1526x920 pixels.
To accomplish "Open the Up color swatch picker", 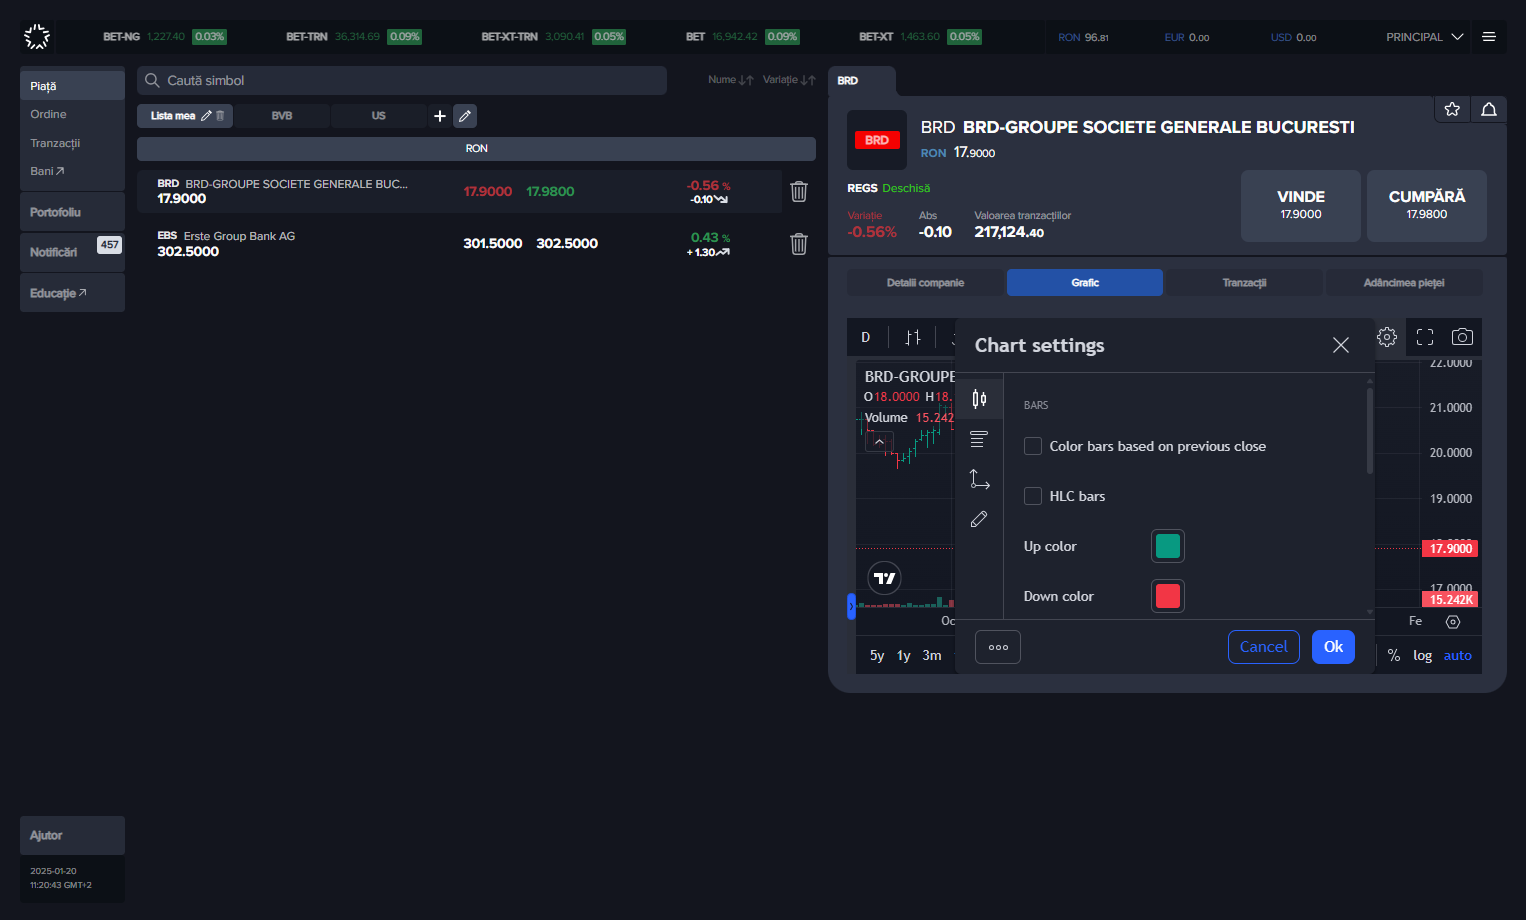I will (1168, 546).
